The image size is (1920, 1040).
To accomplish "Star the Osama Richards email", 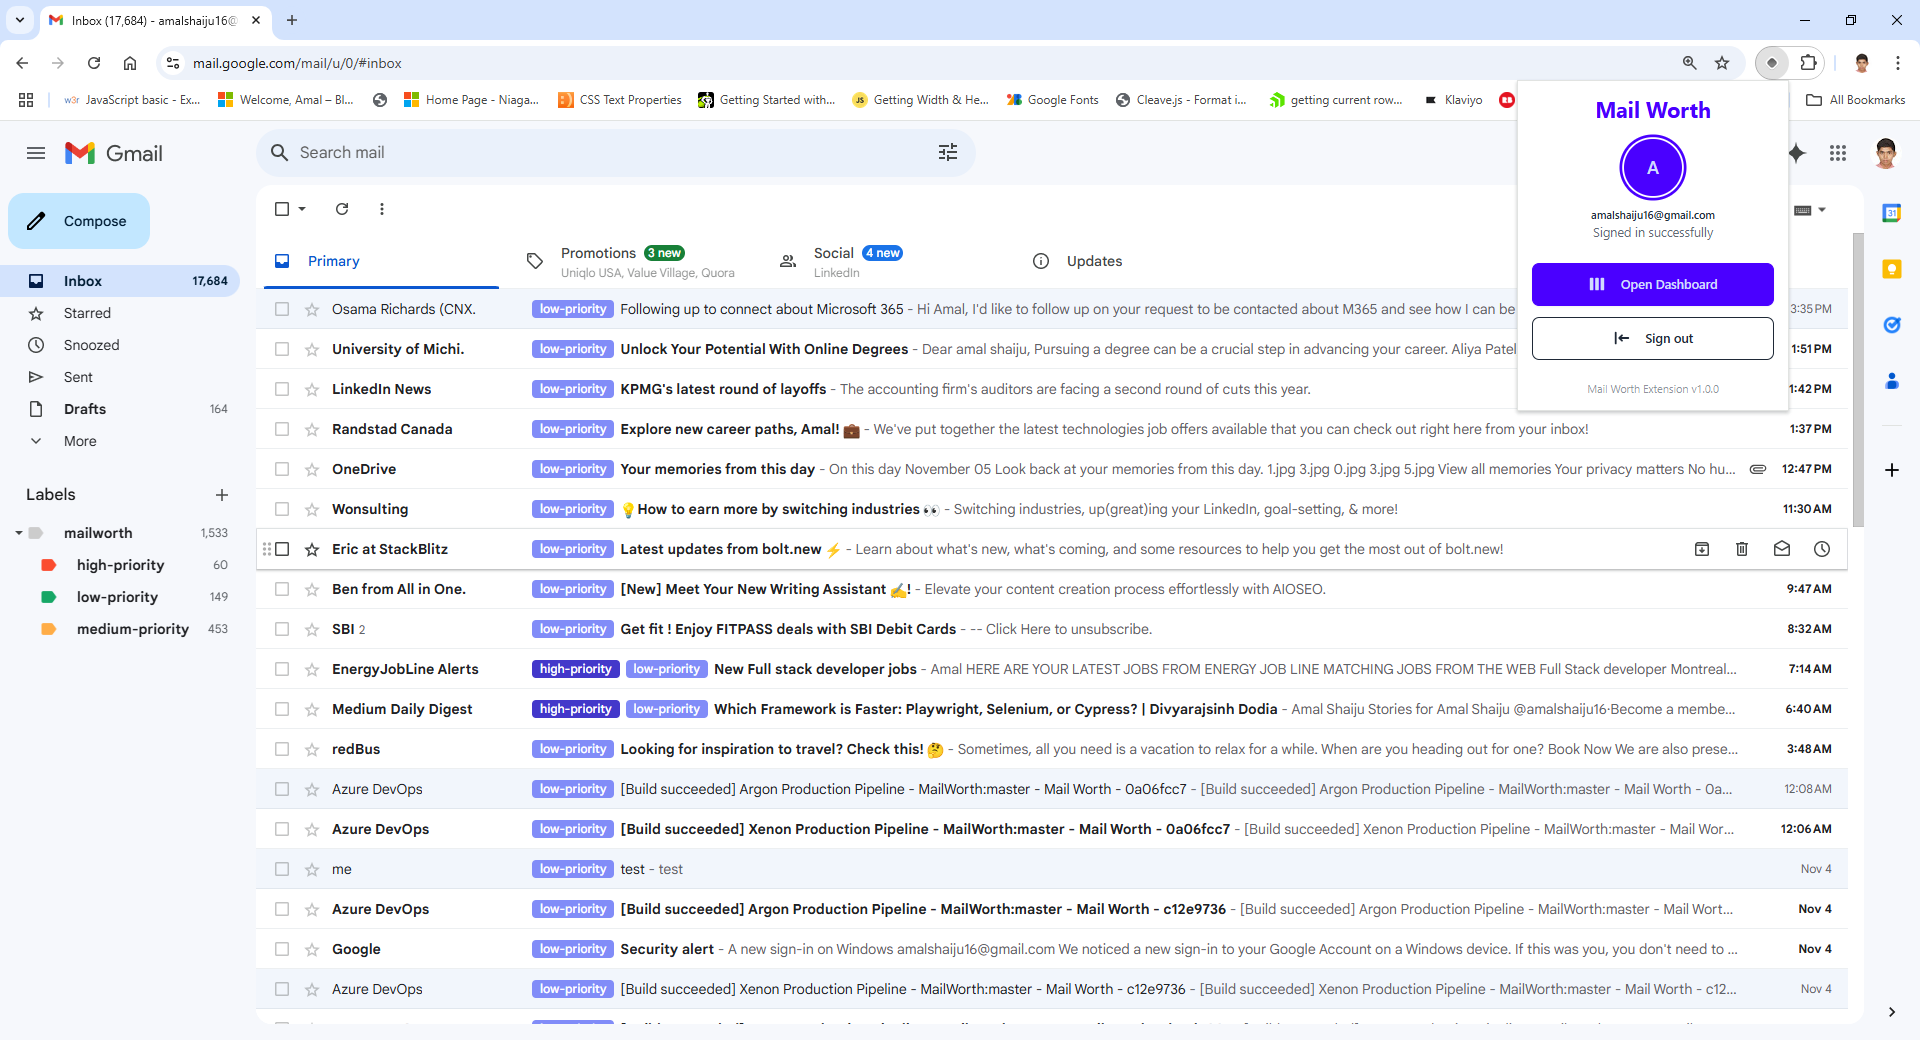I will click(312, 309).
